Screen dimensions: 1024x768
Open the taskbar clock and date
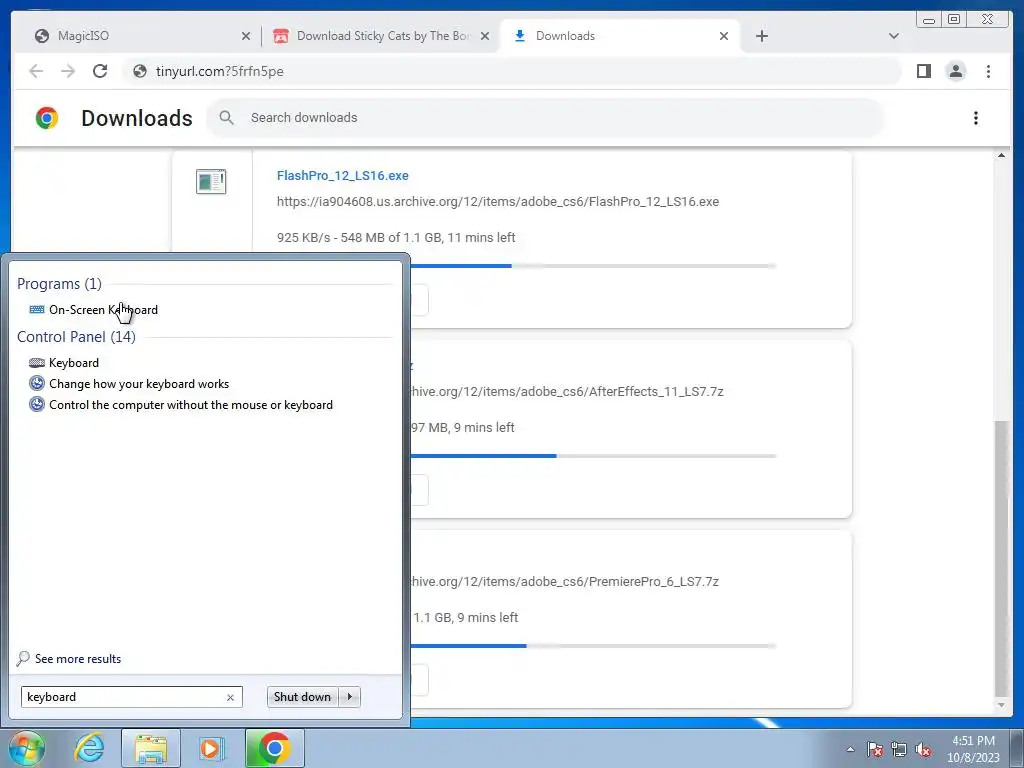pyautogui.click(x=973, y=749)
